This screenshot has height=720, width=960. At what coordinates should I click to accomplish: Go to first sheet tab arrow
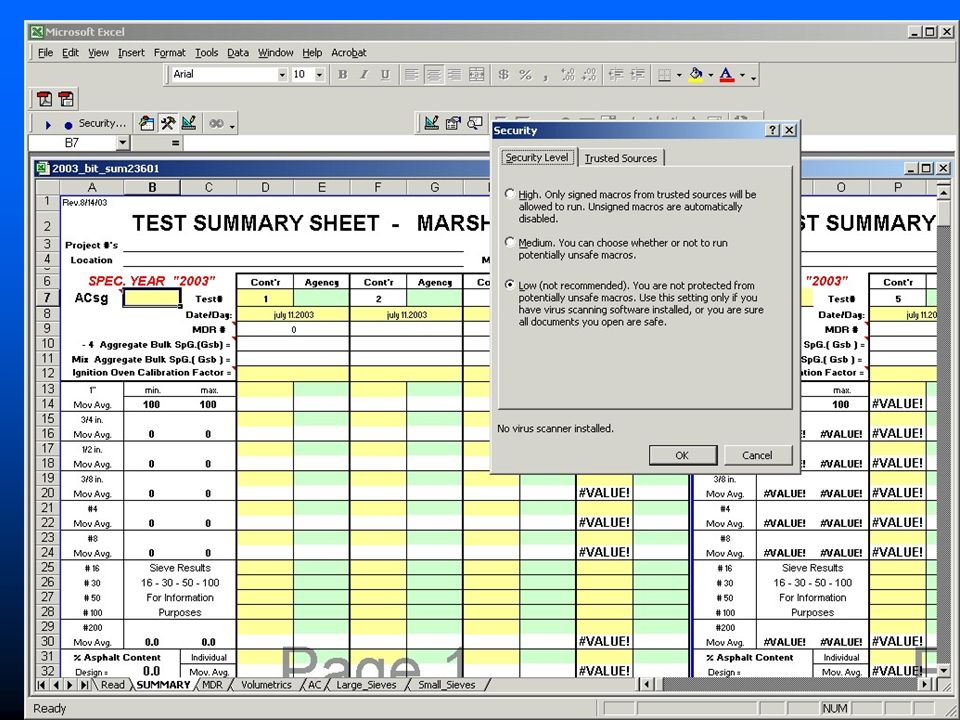(42, 684)
